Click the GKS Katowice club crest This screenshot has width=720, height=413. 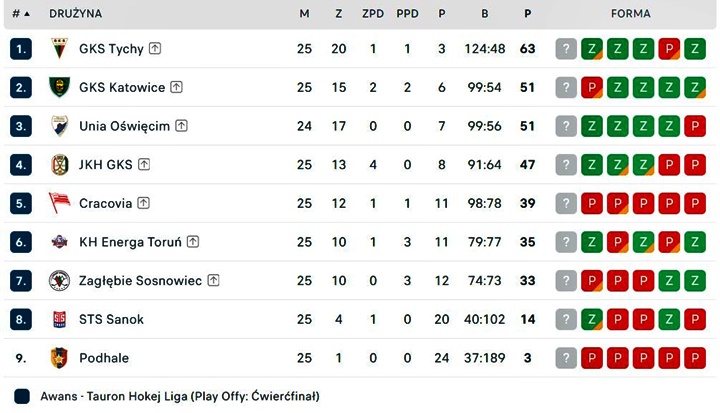(59, 88)
